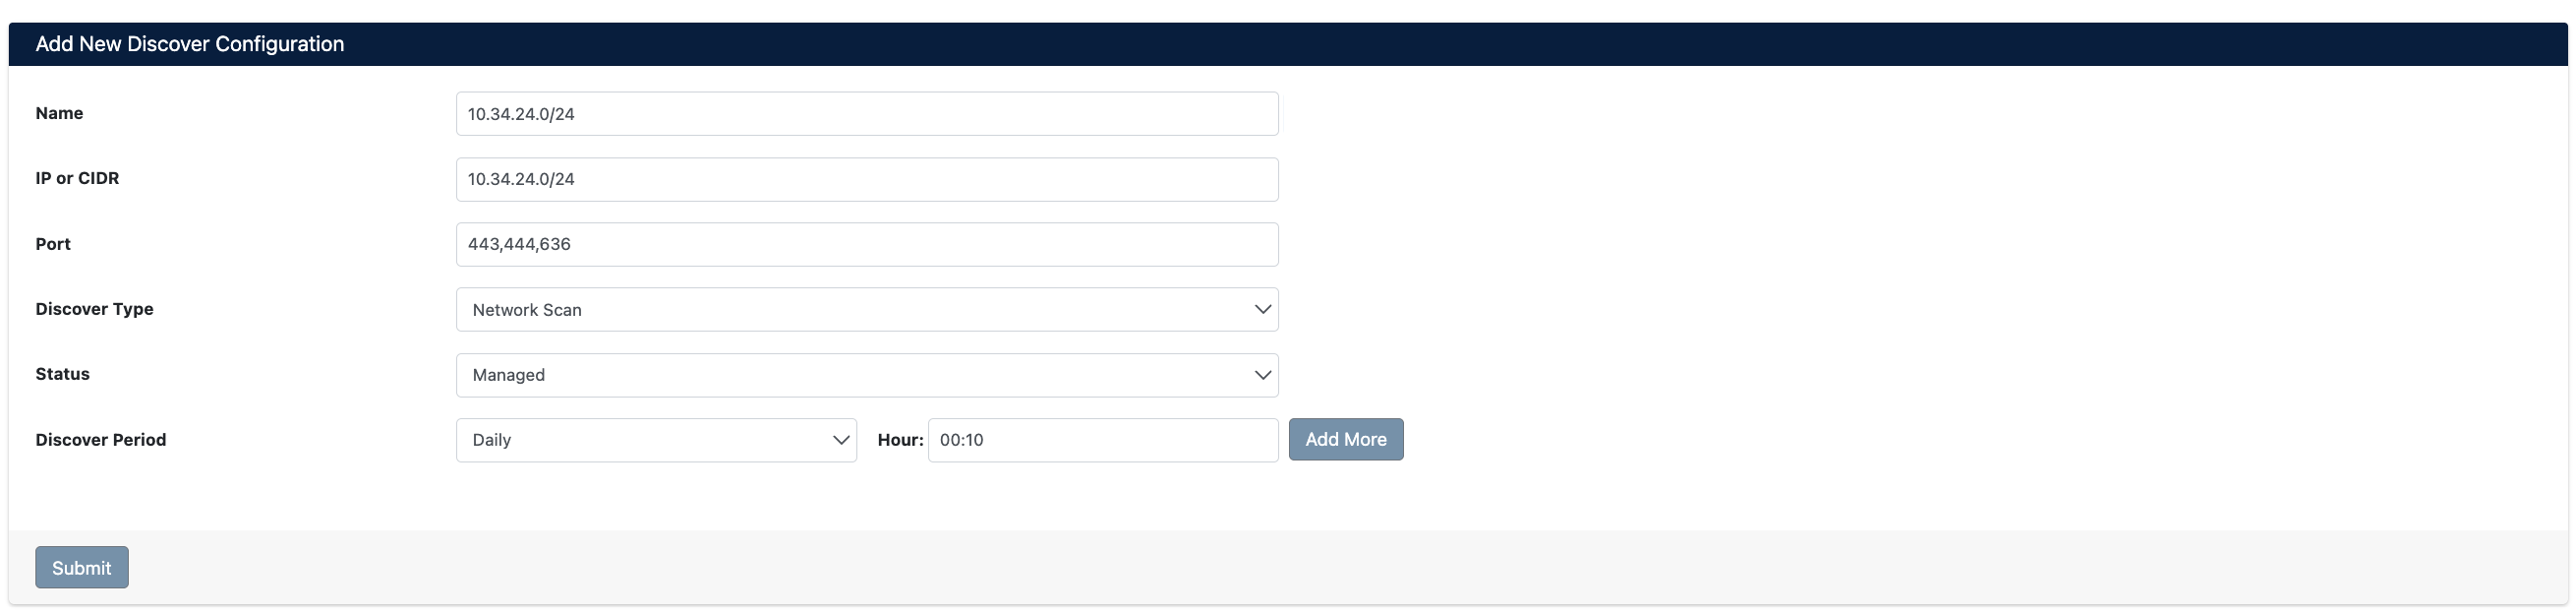2576x614 pixels.
Task: Click the Submit button
Action: [x=81, y=567]
